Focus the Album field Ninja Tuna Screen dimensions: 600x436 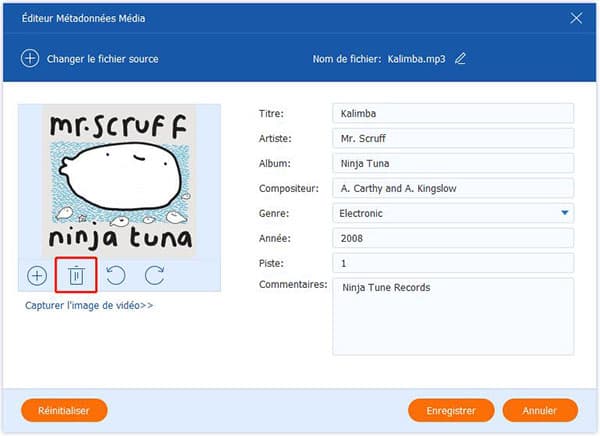click(453, 163)
